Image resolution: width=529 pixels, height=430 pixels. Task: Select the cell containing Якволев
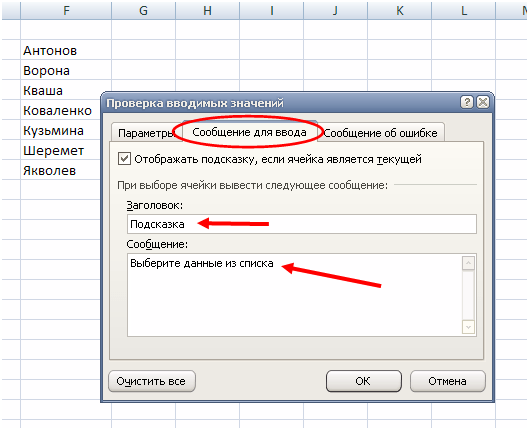[61, 170]
